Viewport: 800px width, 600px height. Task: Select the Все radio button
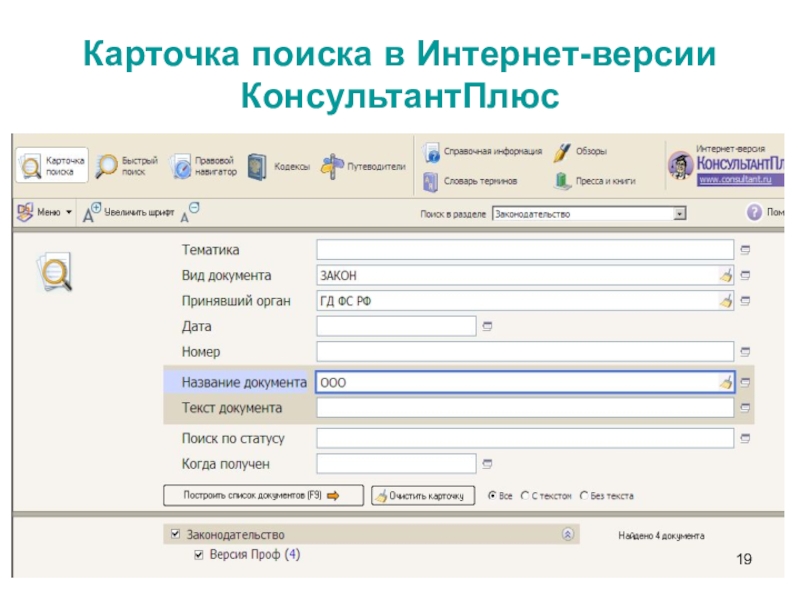(x=492, y=495)
